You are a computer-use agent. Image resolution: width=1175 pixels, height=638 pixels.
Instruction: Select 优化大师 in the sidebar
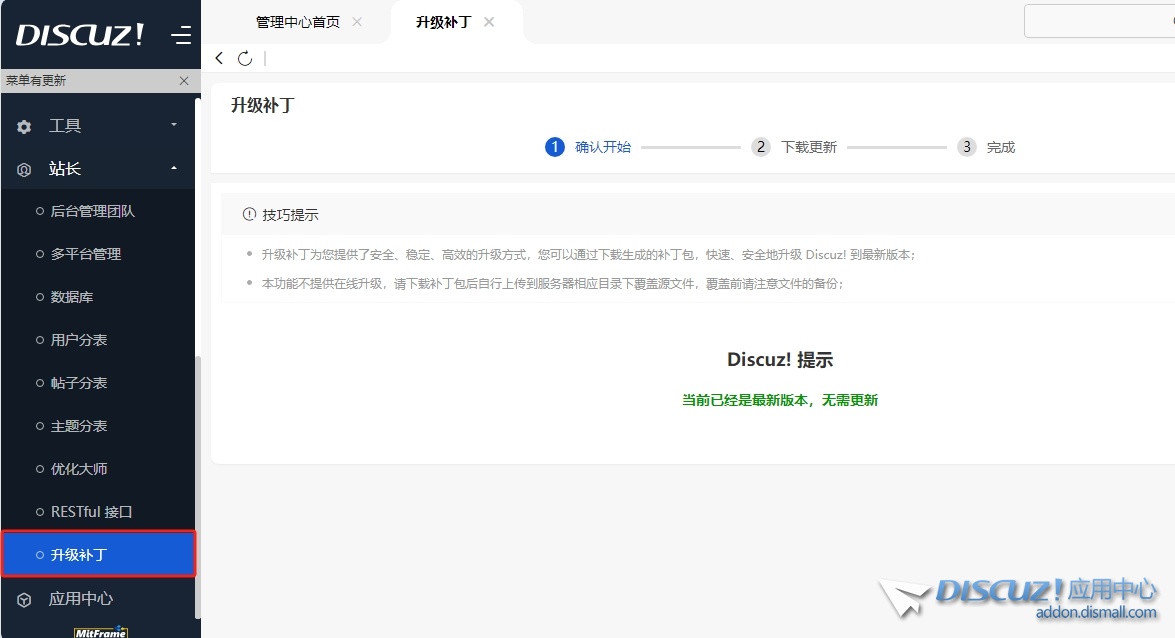(79, 469)
